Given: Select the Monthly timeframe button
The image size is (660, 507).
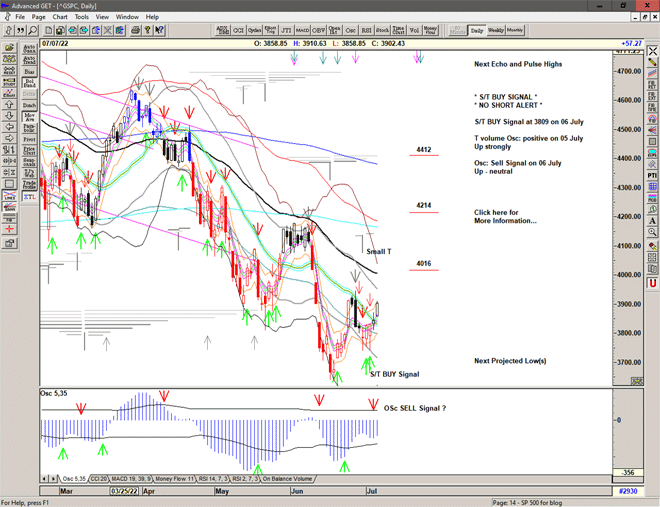Looking at the screenshot, I should tap(515, 30).
